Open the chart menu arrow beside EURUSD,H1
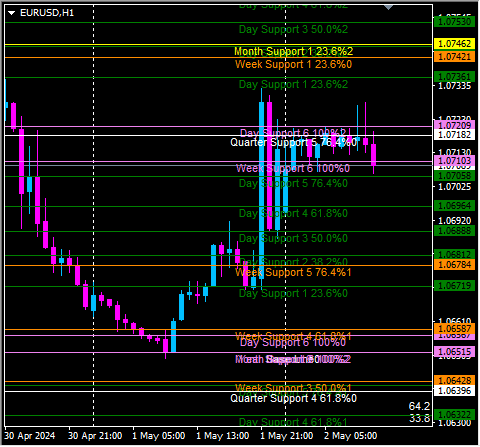 (12, 13)
